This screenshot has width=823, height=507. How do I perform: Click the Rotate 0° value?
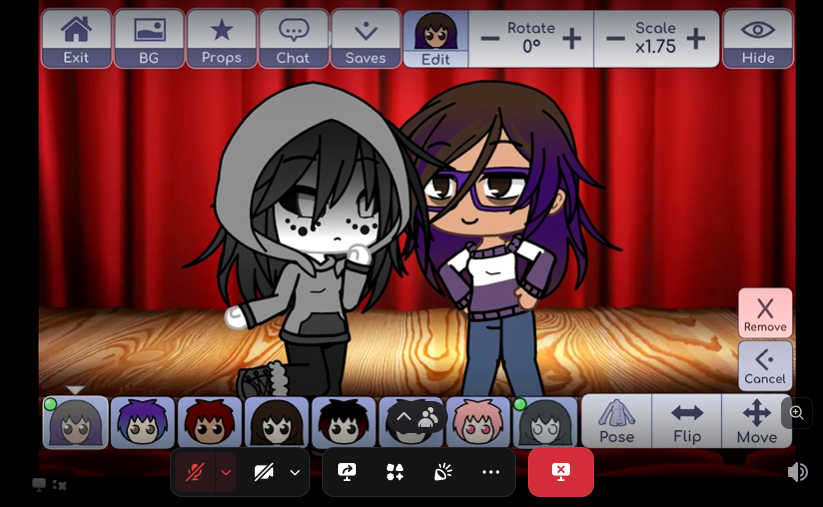(x=531, y=47)
